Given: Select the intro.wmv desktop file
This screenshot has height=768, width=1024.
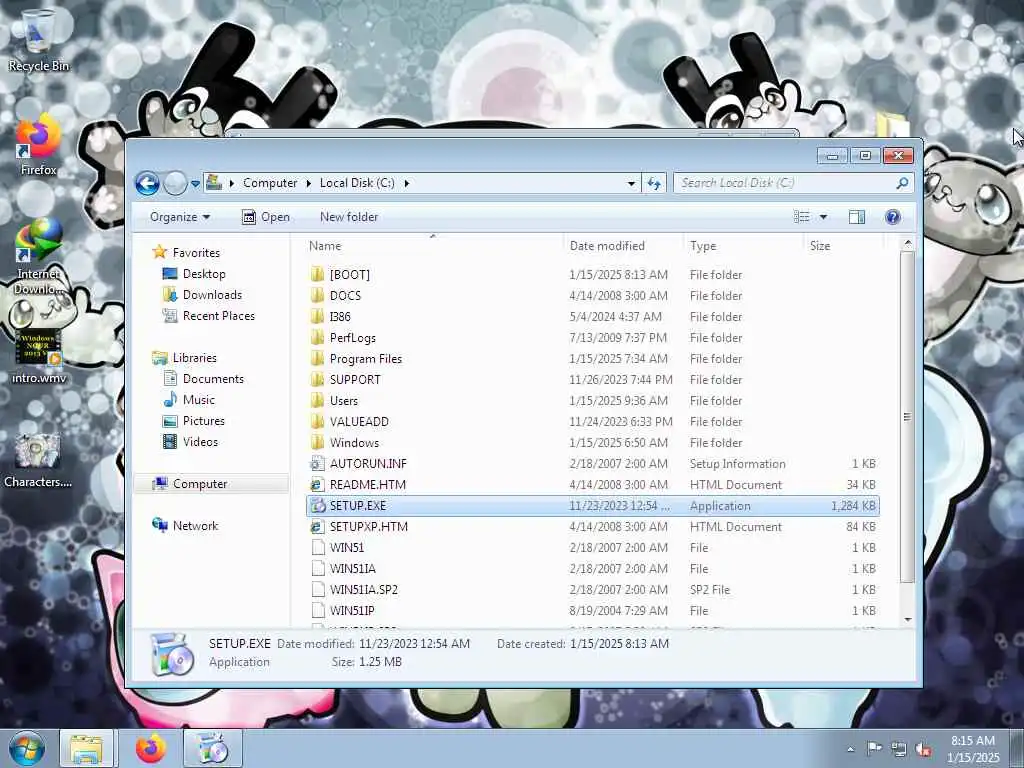Looking at the screenshot, I should (38, 356).
